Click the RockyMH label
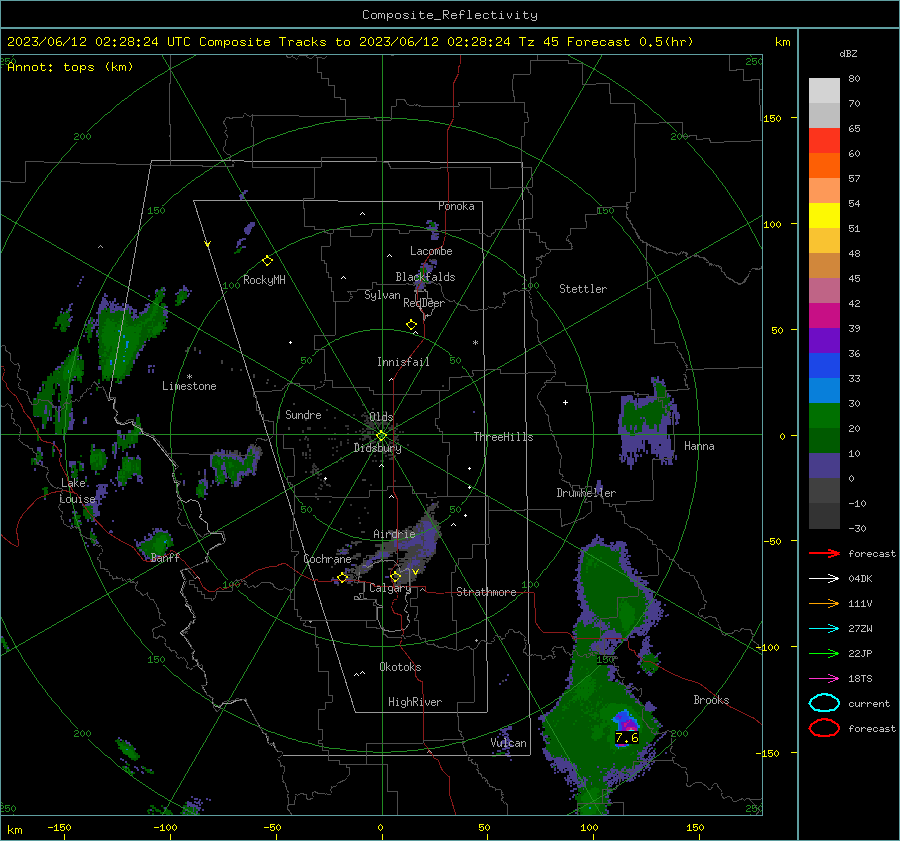 pyautogui.click(x=264, y=280)
